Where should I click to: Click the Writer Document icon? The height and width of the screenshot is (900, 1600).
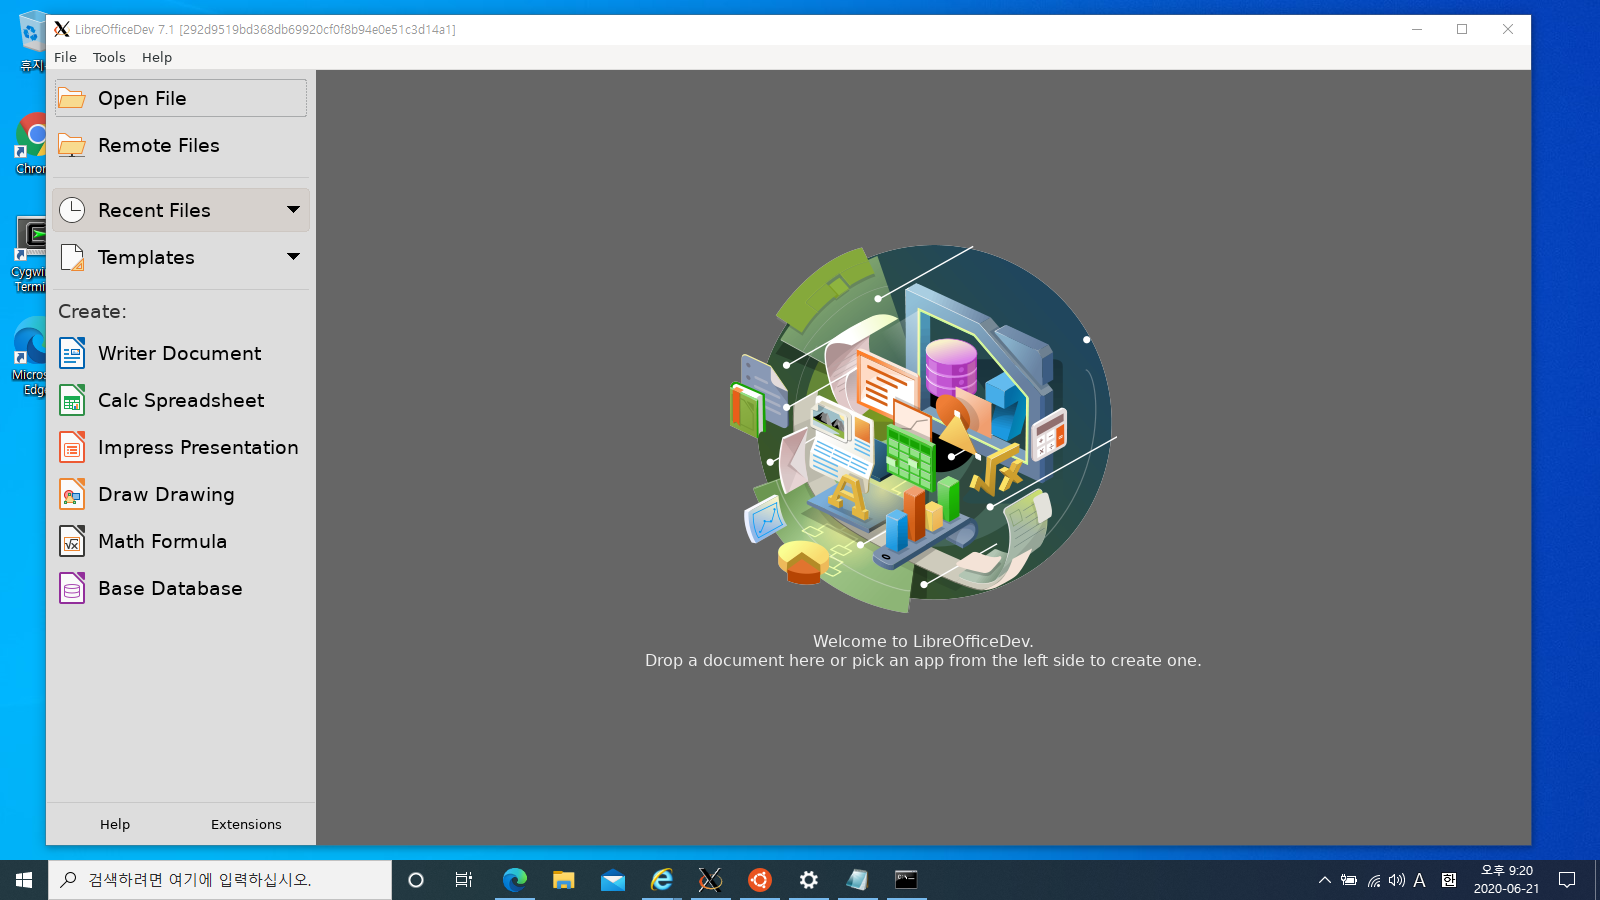pos(72,353)
